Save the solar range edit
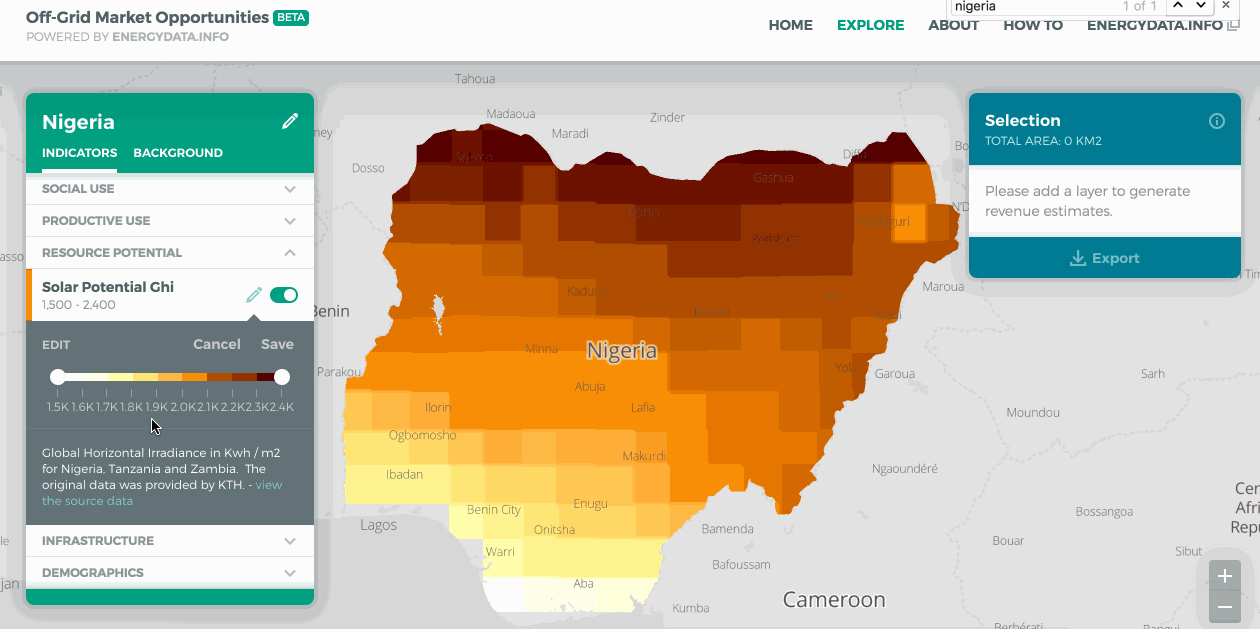 [x=277, y=344]
